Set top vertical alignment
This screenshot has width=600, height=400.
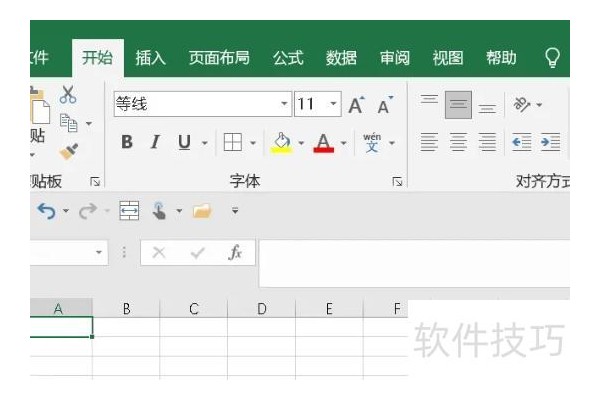[x=429, y=100]
